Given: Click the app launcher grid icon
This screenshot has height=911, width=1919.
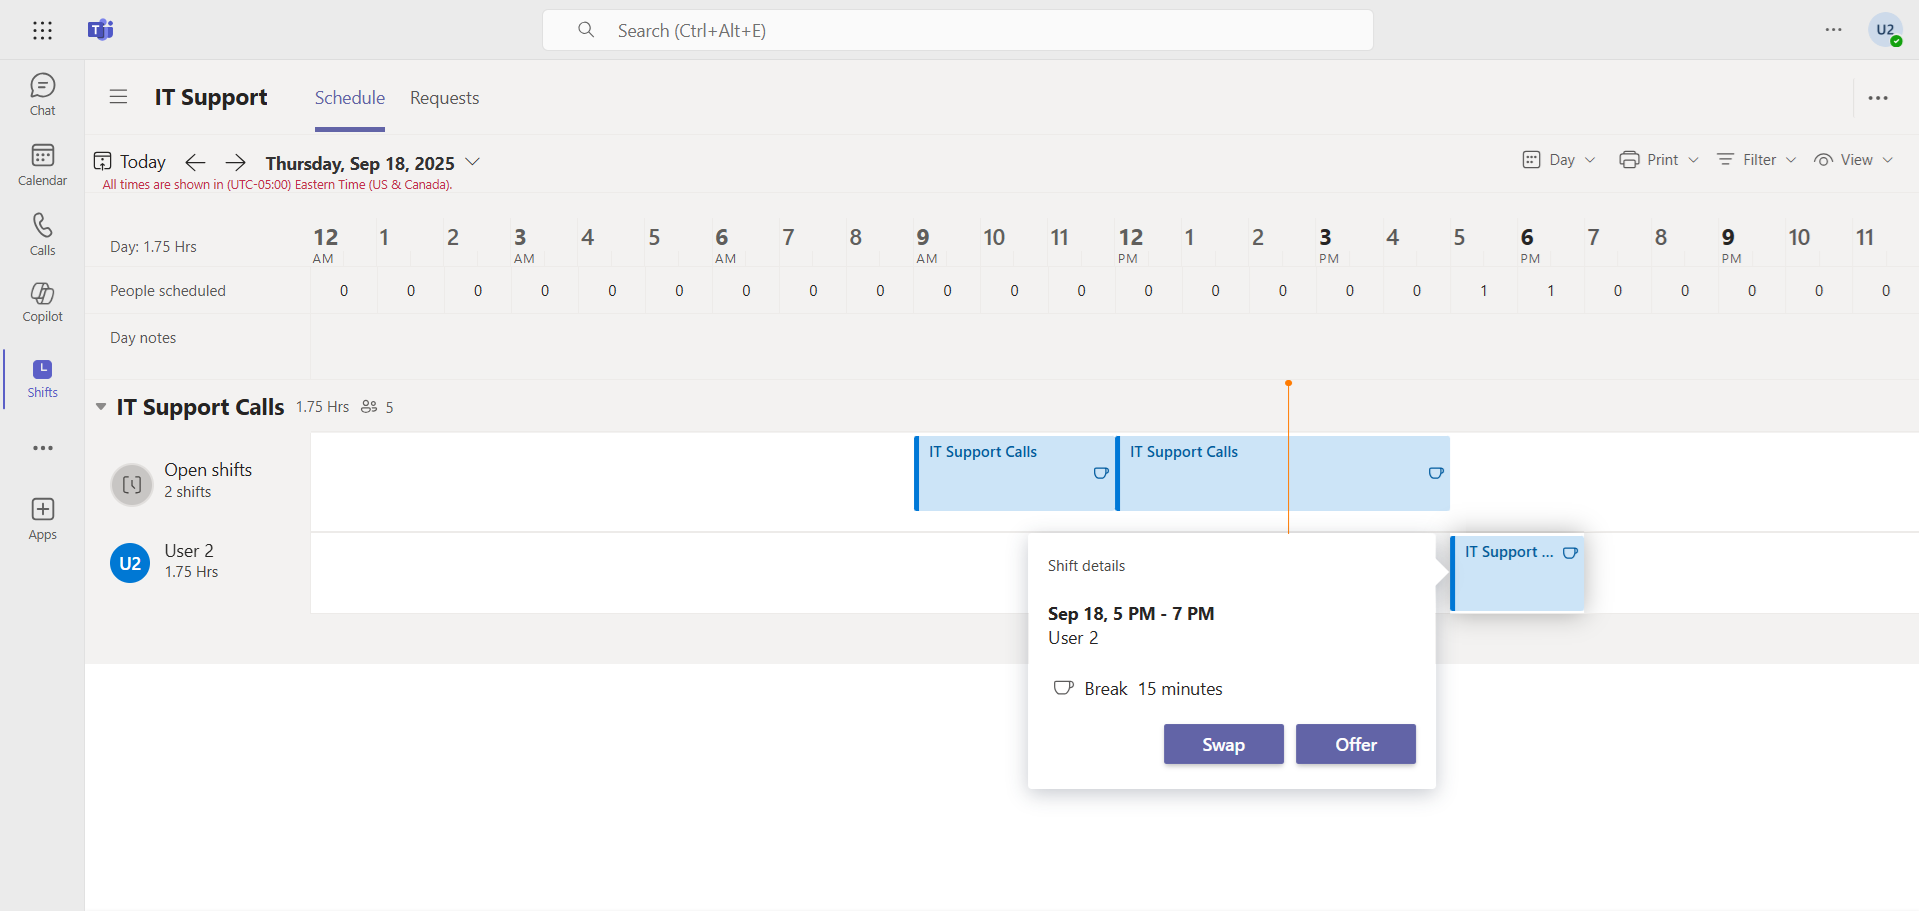Looking at the screenshot, I should tap(42, 30).
